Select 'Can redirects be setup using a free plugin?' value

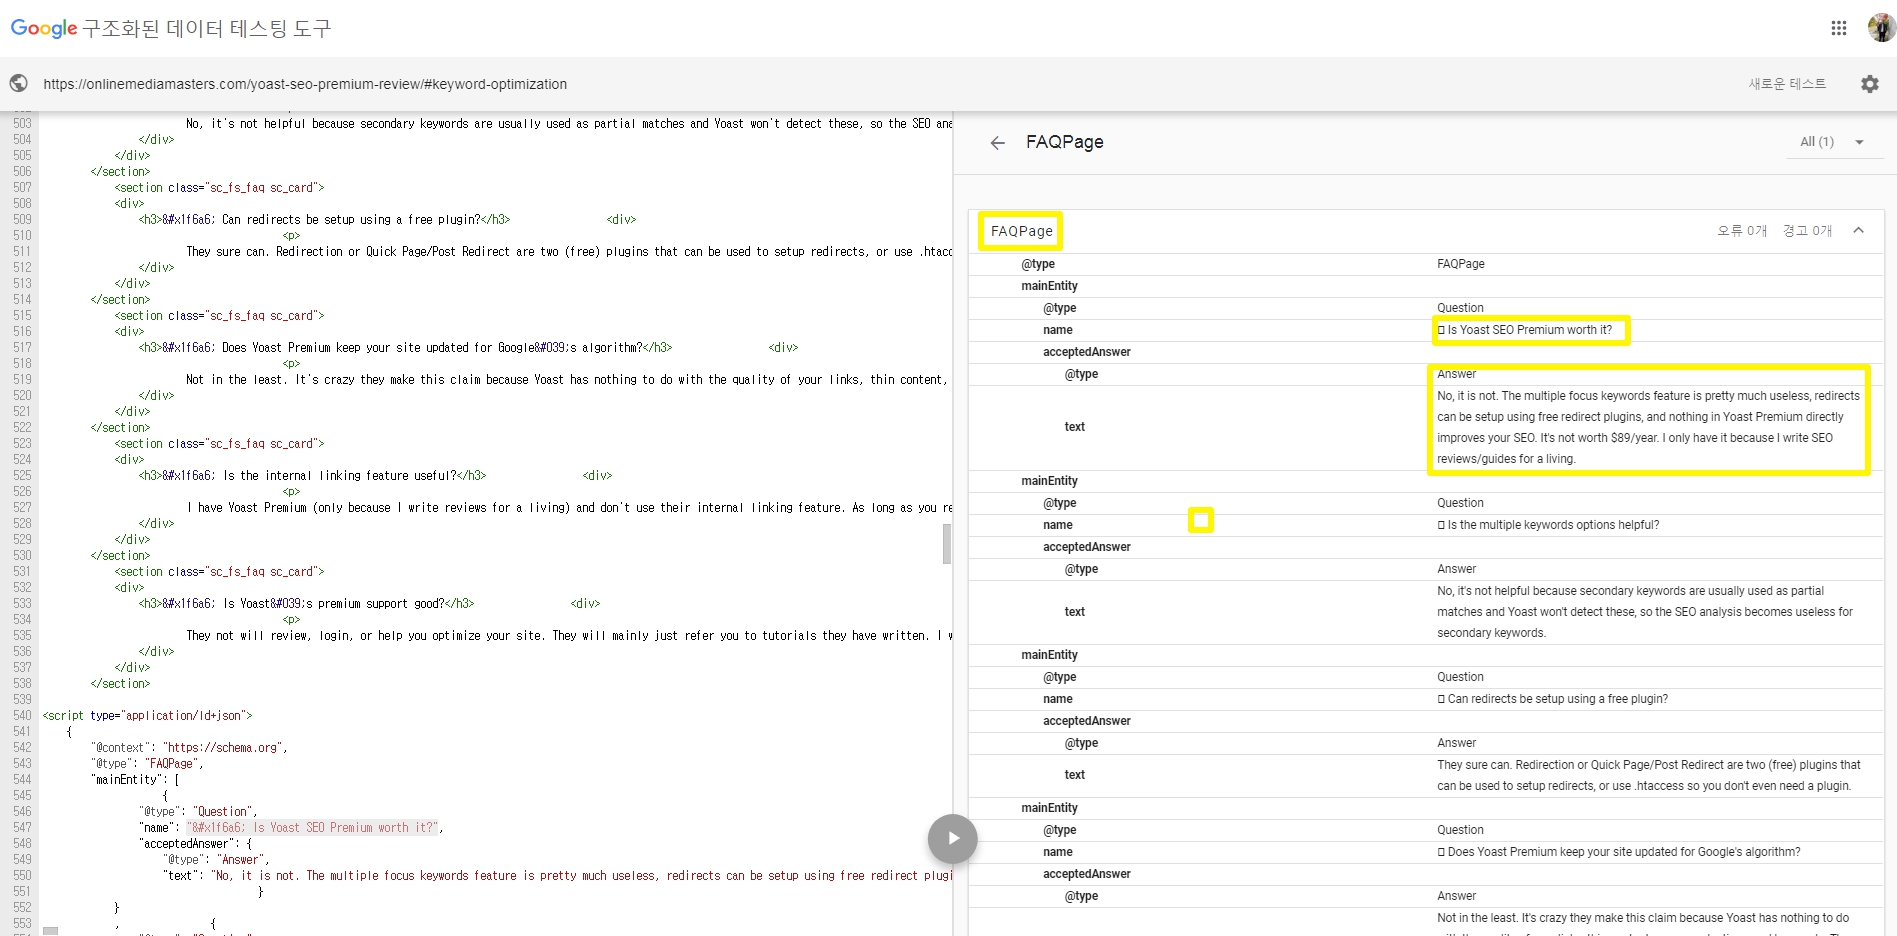tap(1553, 699)
